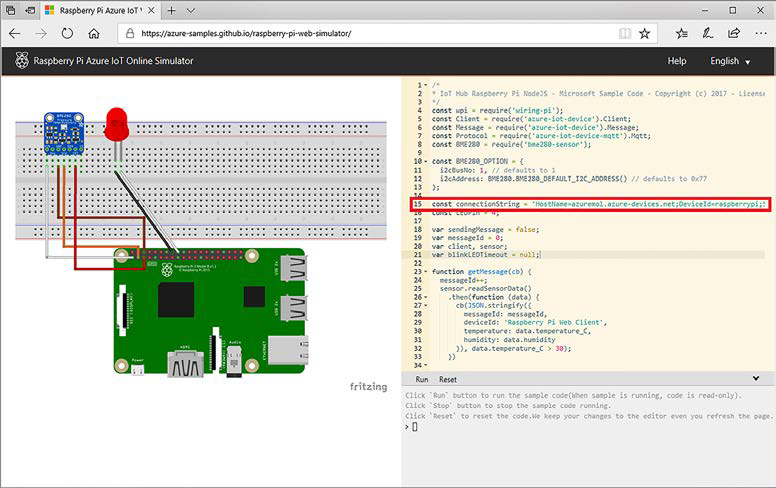Open the Favorites hub icon
The width and height of the screenshot is (776, 488).
681,33
